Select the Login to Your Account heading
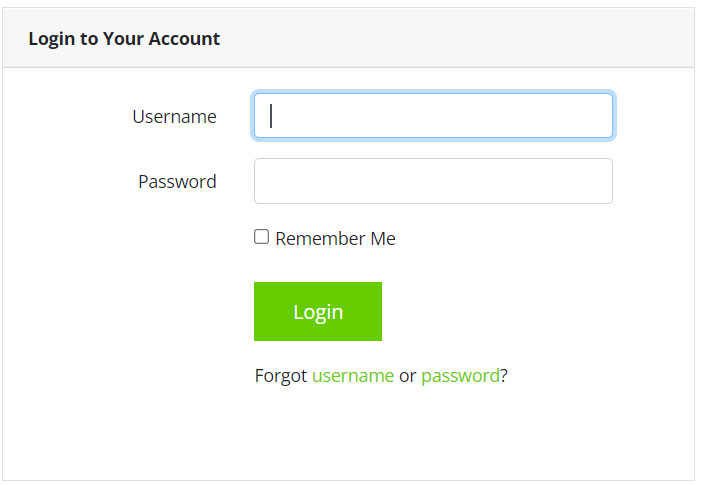Screen dimensions: 702x485 124,39
